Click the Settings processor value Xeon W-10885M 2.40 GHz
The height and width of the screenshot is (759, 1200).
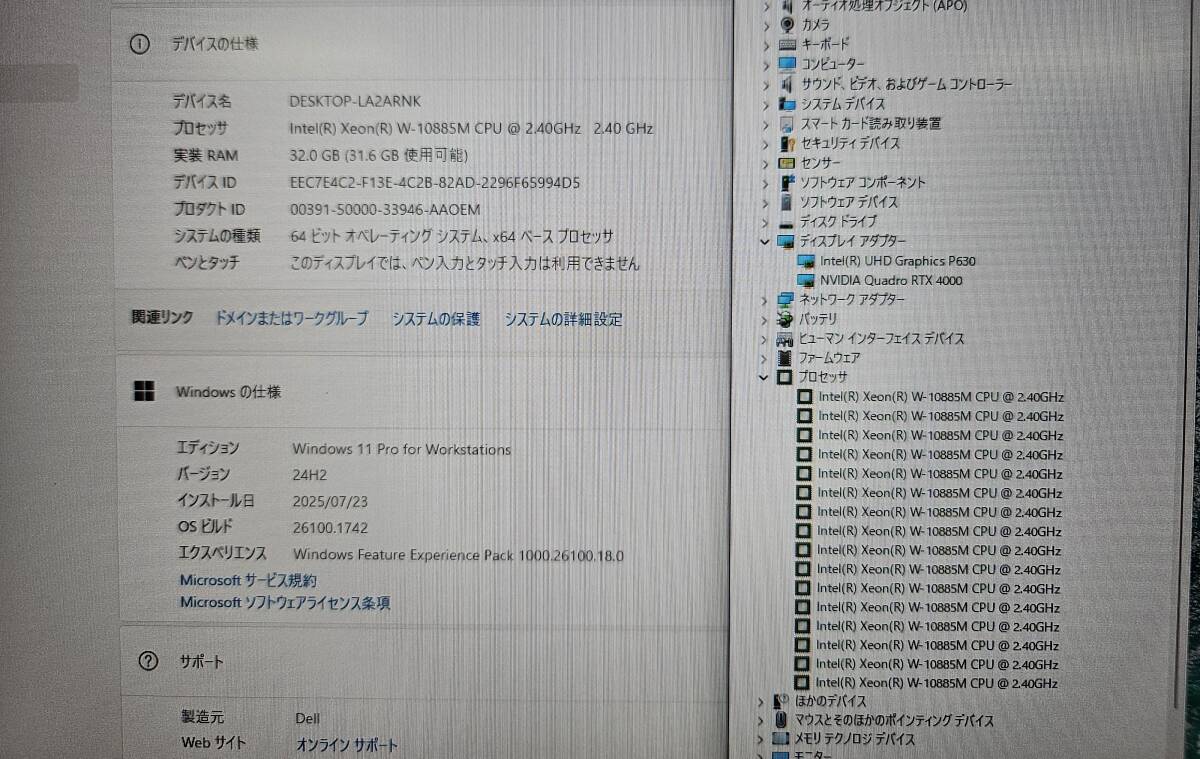click(x=472, y=129)
